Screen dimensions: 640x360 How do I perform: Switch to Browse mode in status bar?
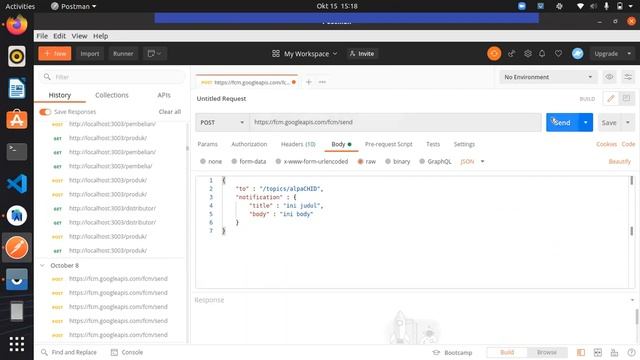pyautogui.click(x=547, y=352)
